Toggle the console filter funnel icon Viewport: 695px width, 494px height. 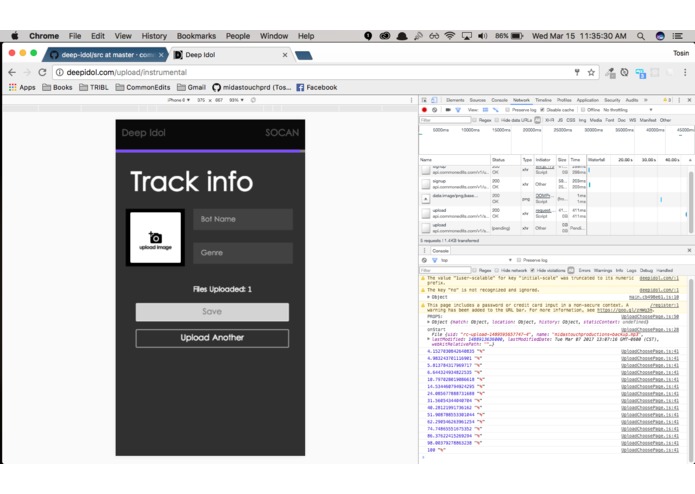click(x=434, y=260)
